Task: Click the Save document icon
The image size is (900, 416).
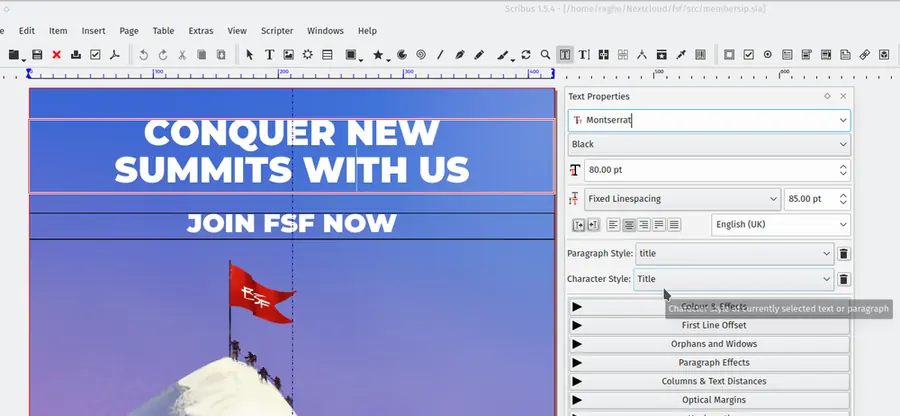Action: pyautogui.click(x=37, y=55)
